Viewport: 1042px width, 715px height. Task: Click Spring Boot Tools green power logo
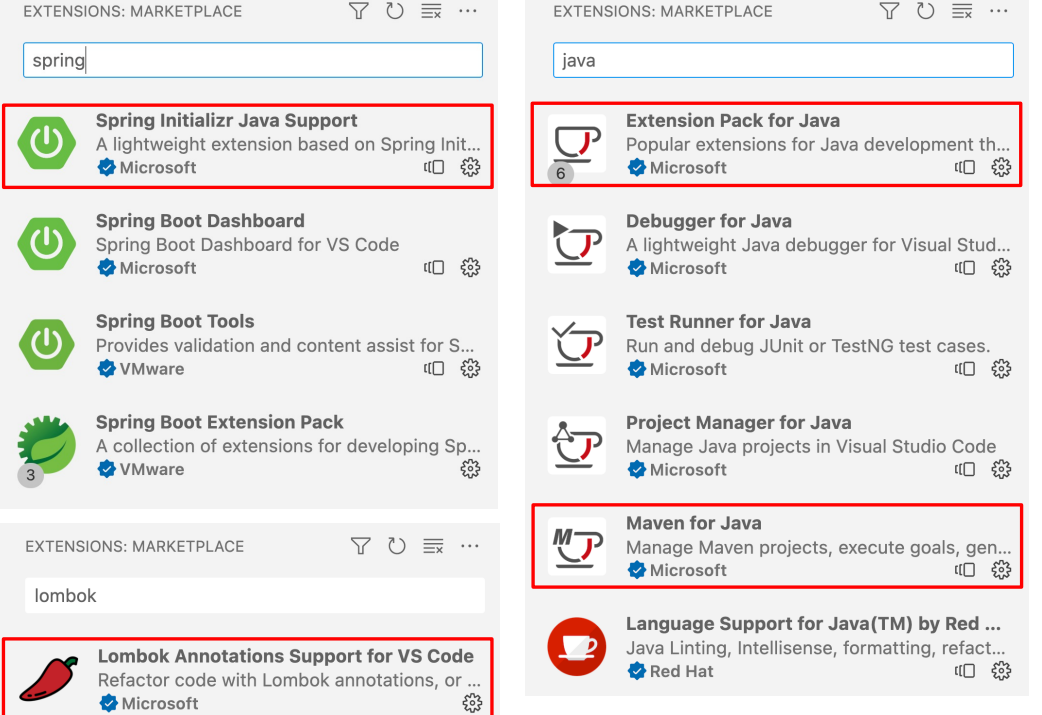point(47,344)
